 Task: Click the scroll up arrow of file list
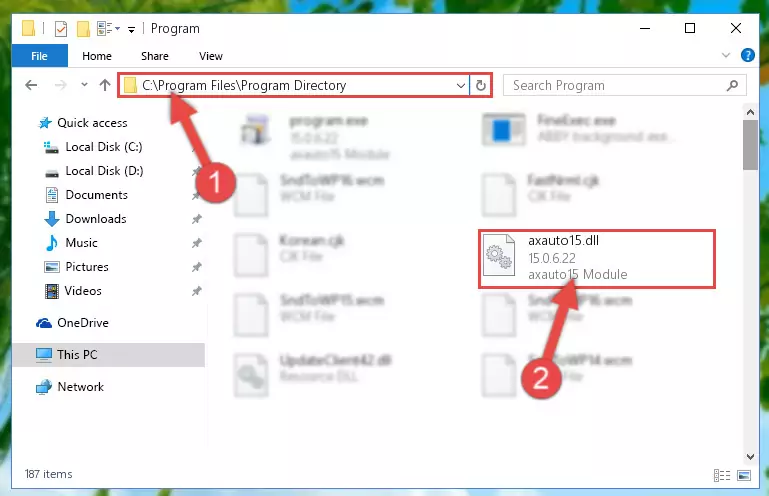[750, 112]
